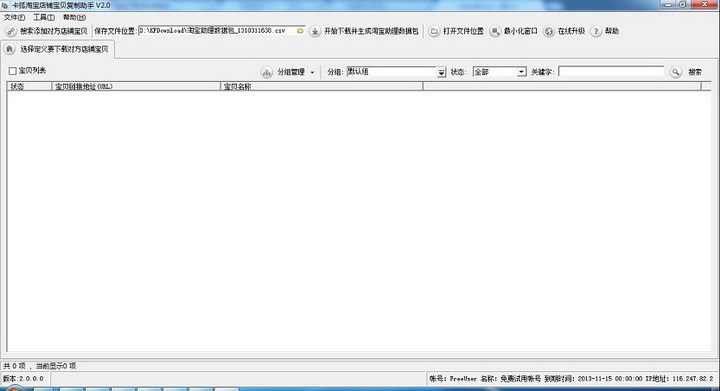Click the 关键字 keyword input field
The image size is (720, 391).
click(611, 72)
